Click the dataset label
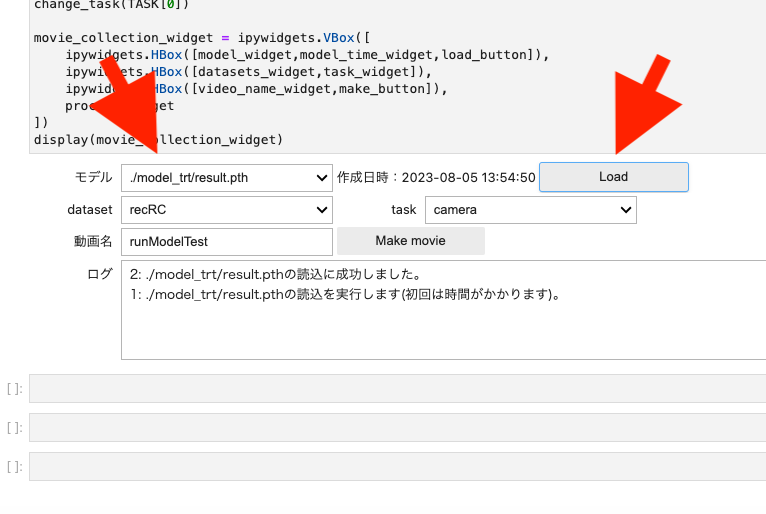This screenshot has width=766, height=514. pyautogui.click(x=90, y=210)
